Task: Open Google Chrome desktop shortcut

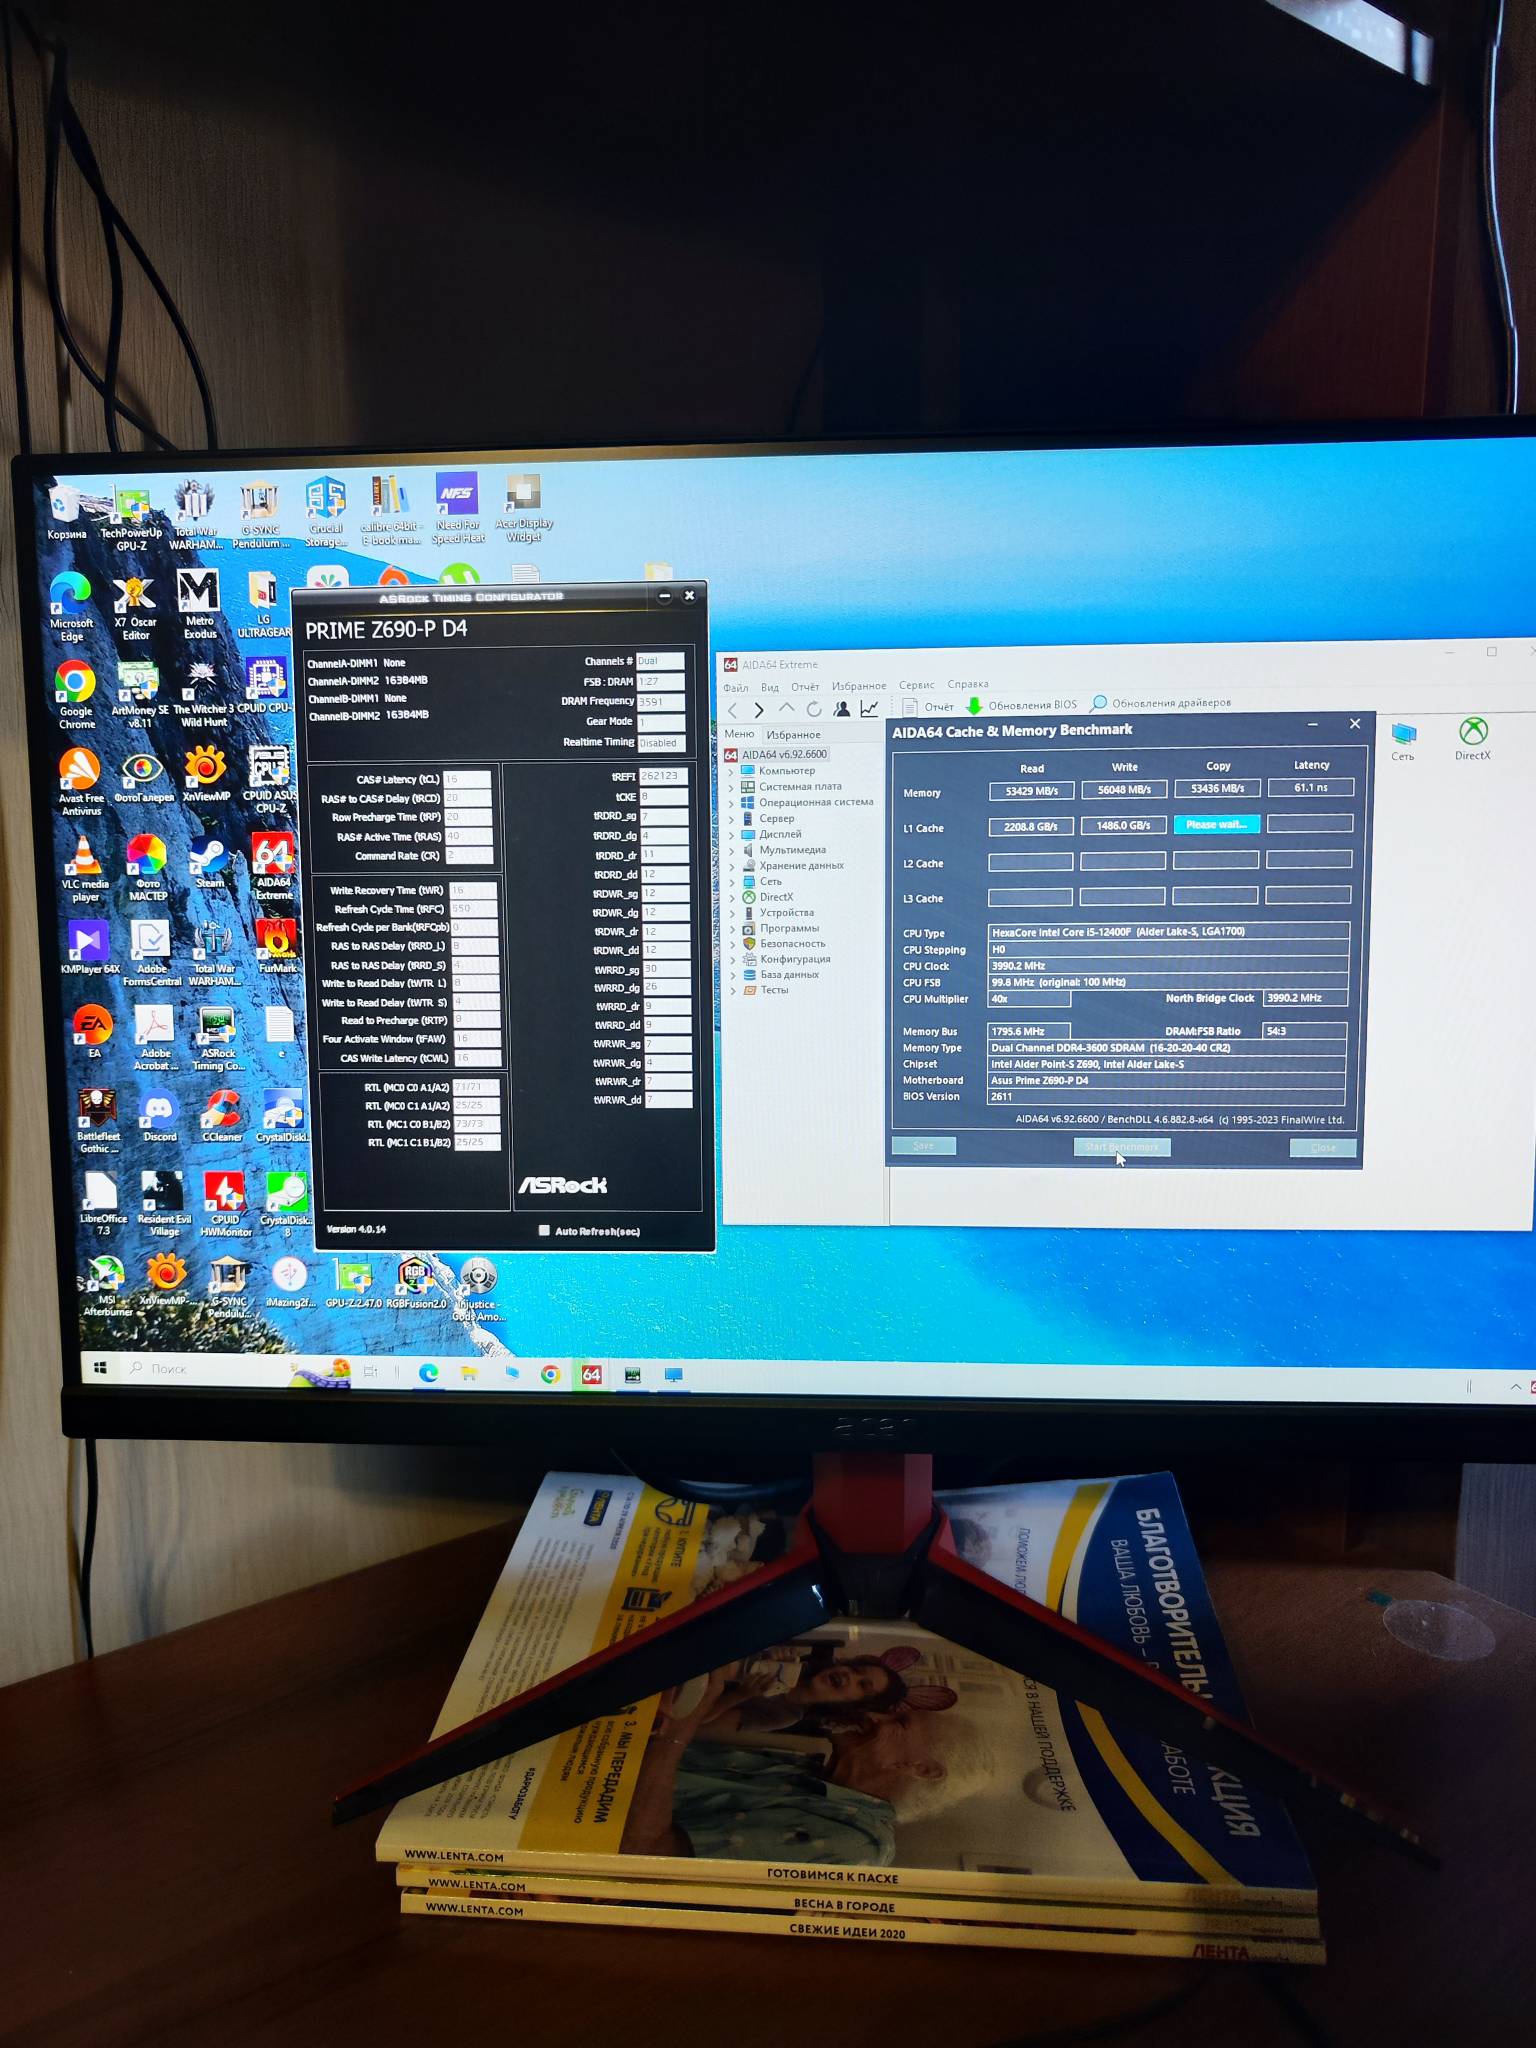Action: (76, 695)
